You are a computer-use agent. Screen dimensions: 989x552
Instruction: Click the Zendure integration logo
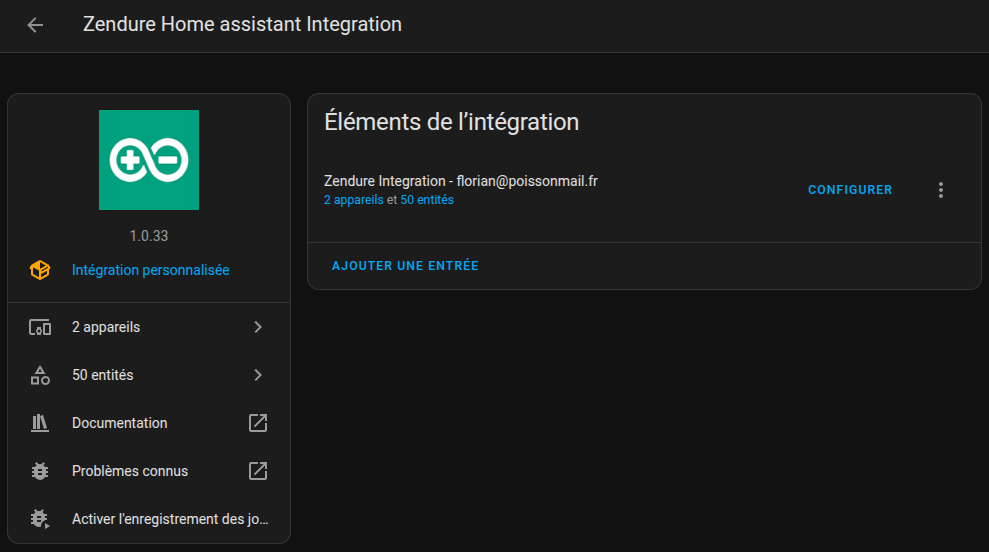[149, 160]
